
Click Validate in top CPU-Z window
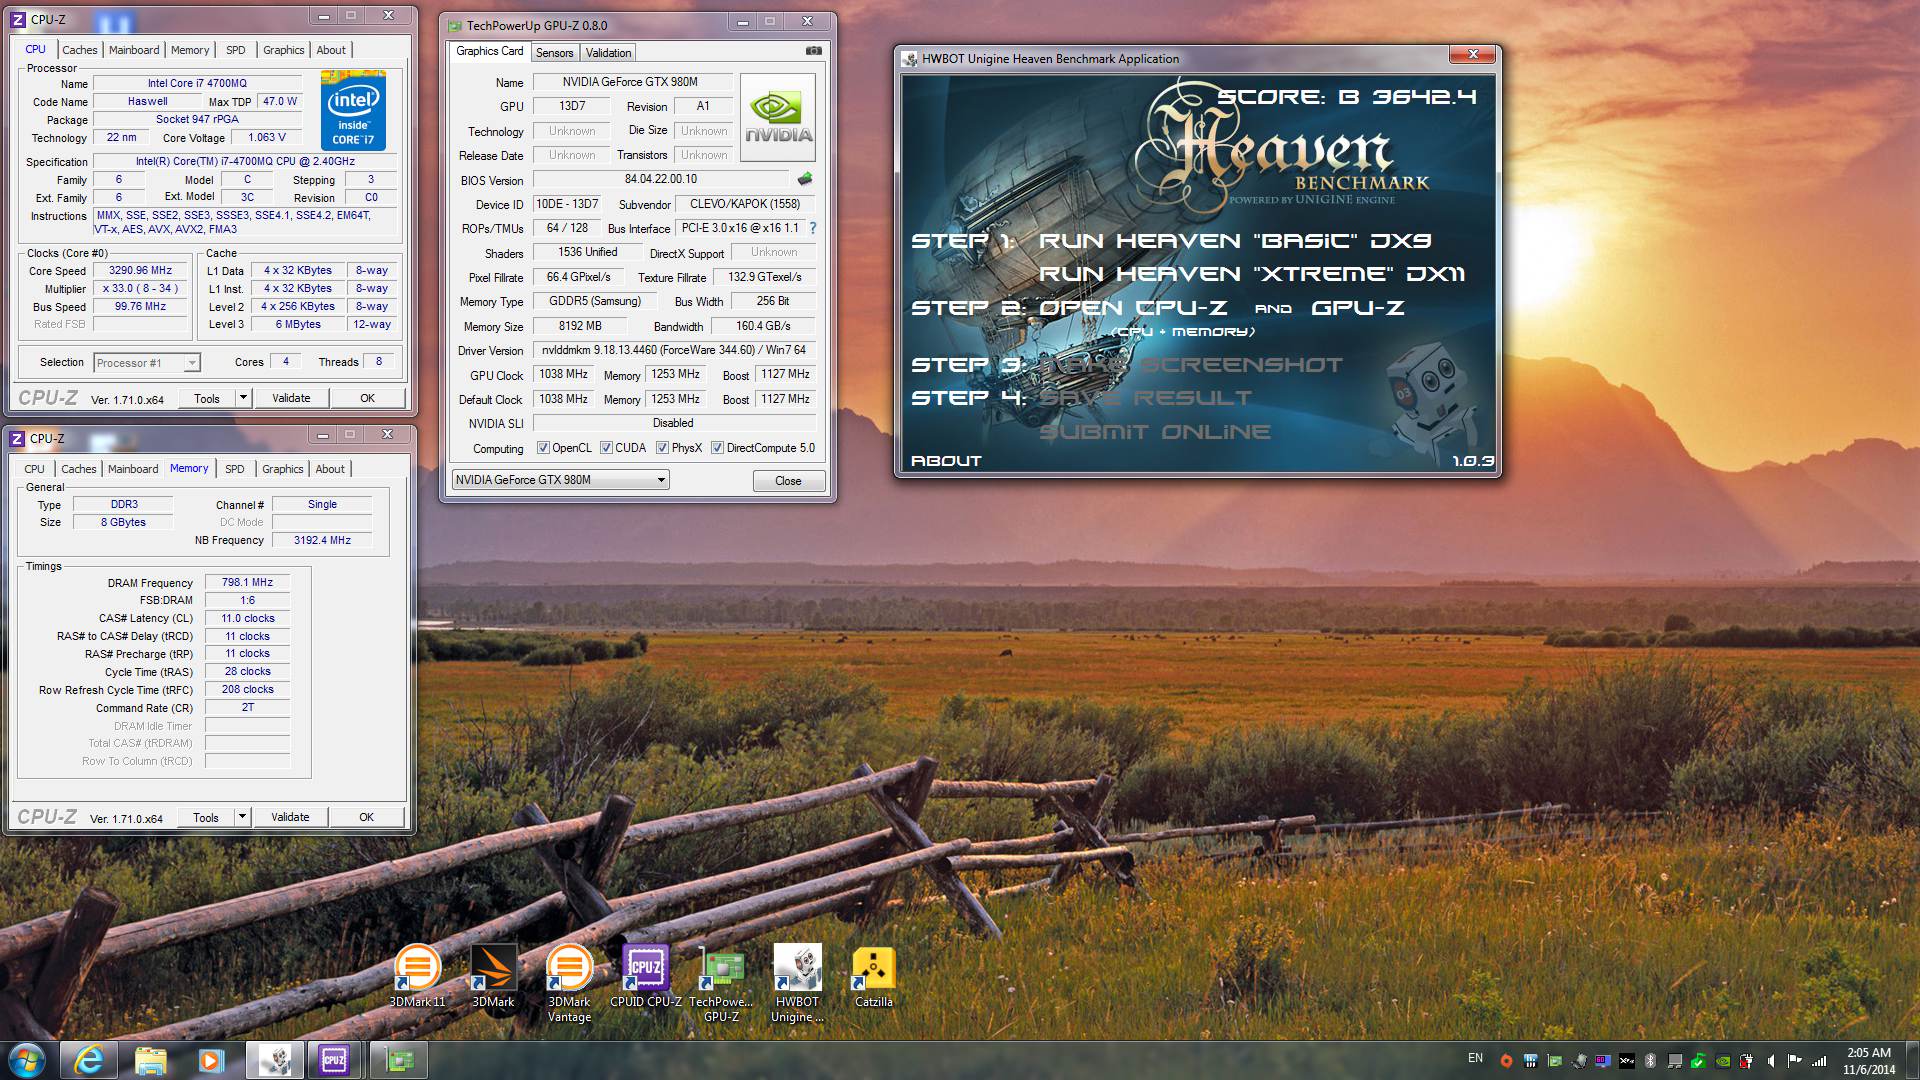click(x=291, y=398)
